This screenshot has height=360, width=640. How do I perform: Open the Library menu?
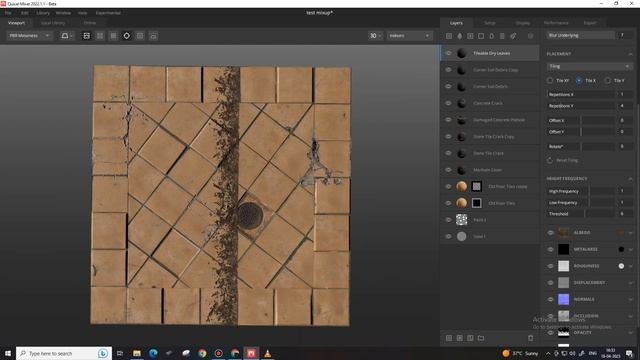[43, 13]
